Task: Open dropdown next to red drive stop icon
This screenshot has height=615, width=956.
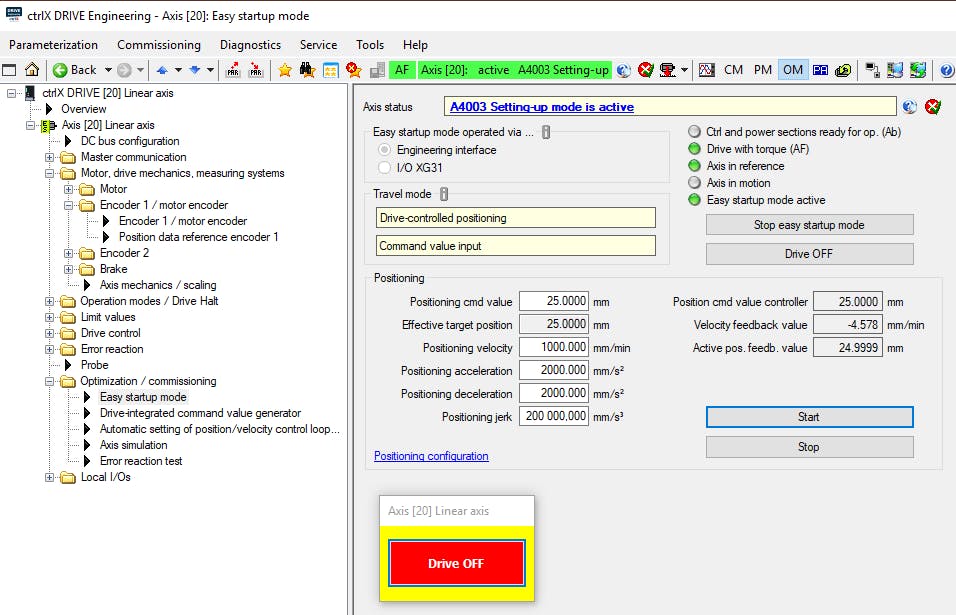Action: 684,70
